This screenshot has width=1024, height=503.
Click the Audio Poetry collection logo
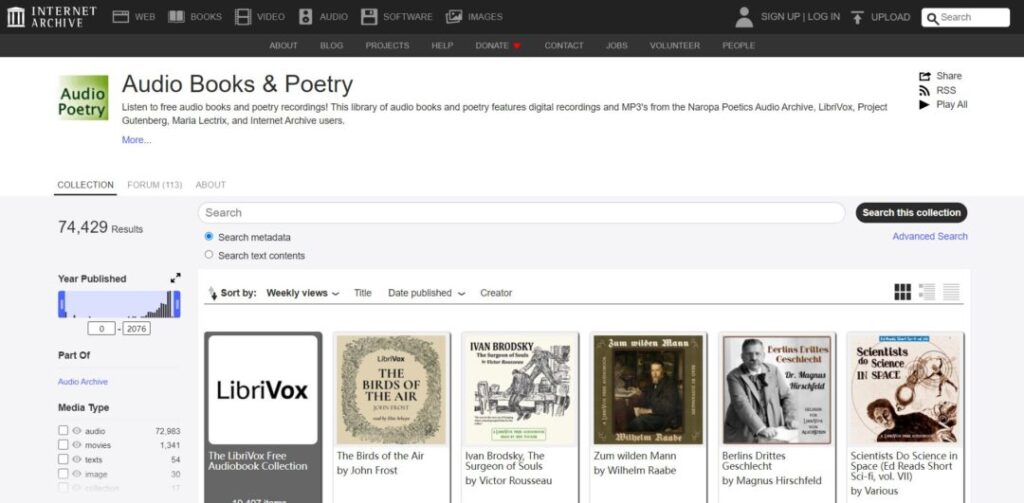click(x=83, y=97)
